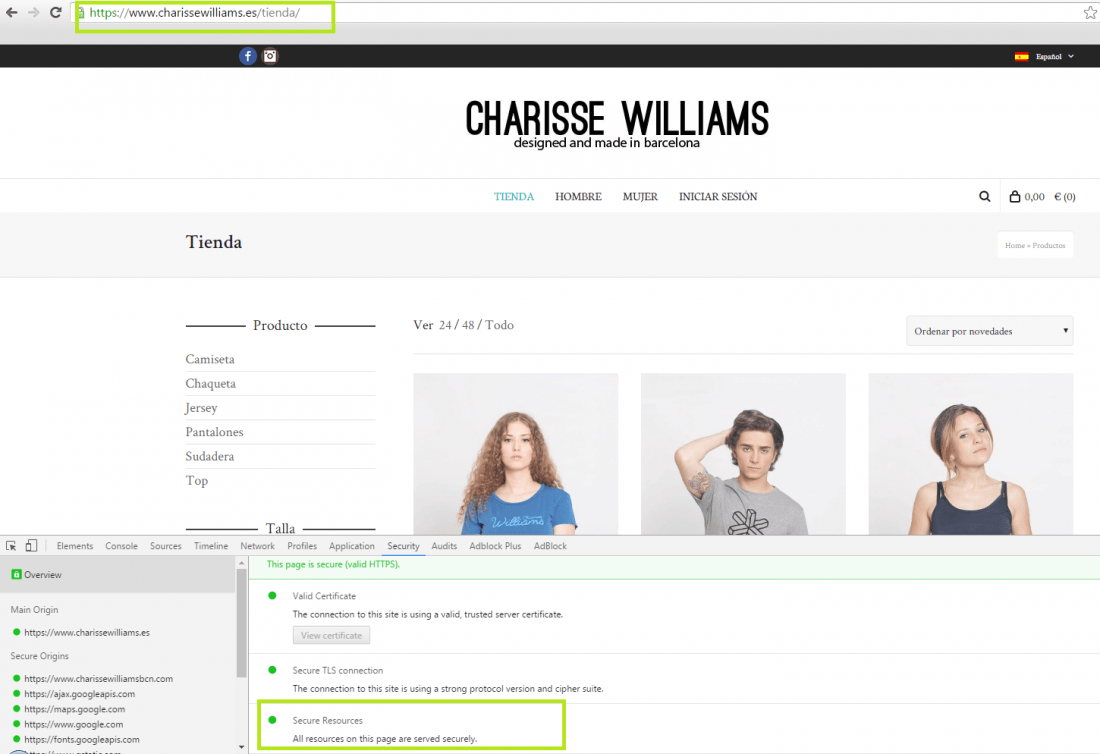Open the HOMBRE menu item
Screen dimensions: 1100x754
[578, 197]
